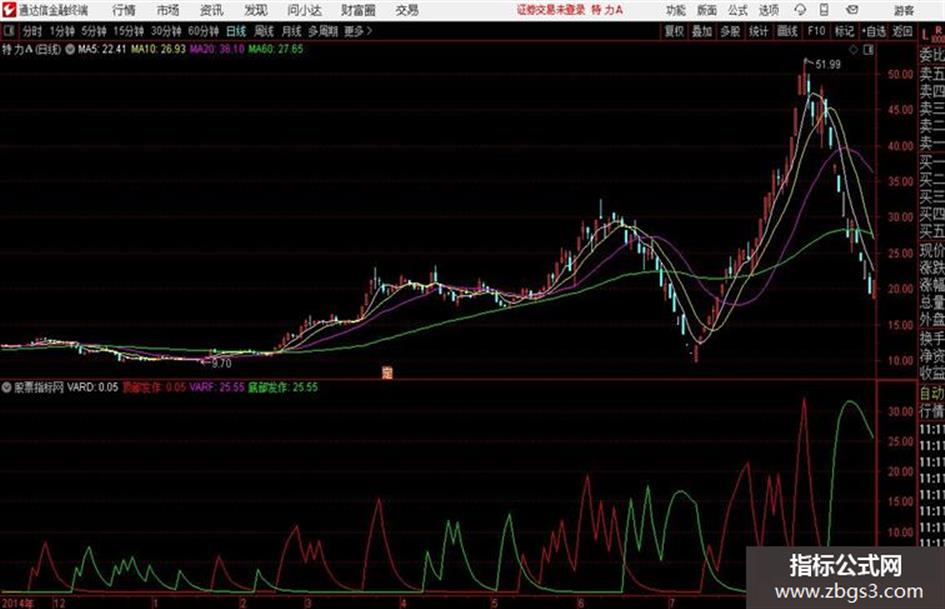Open the envelope message icon

pos(852,10)
